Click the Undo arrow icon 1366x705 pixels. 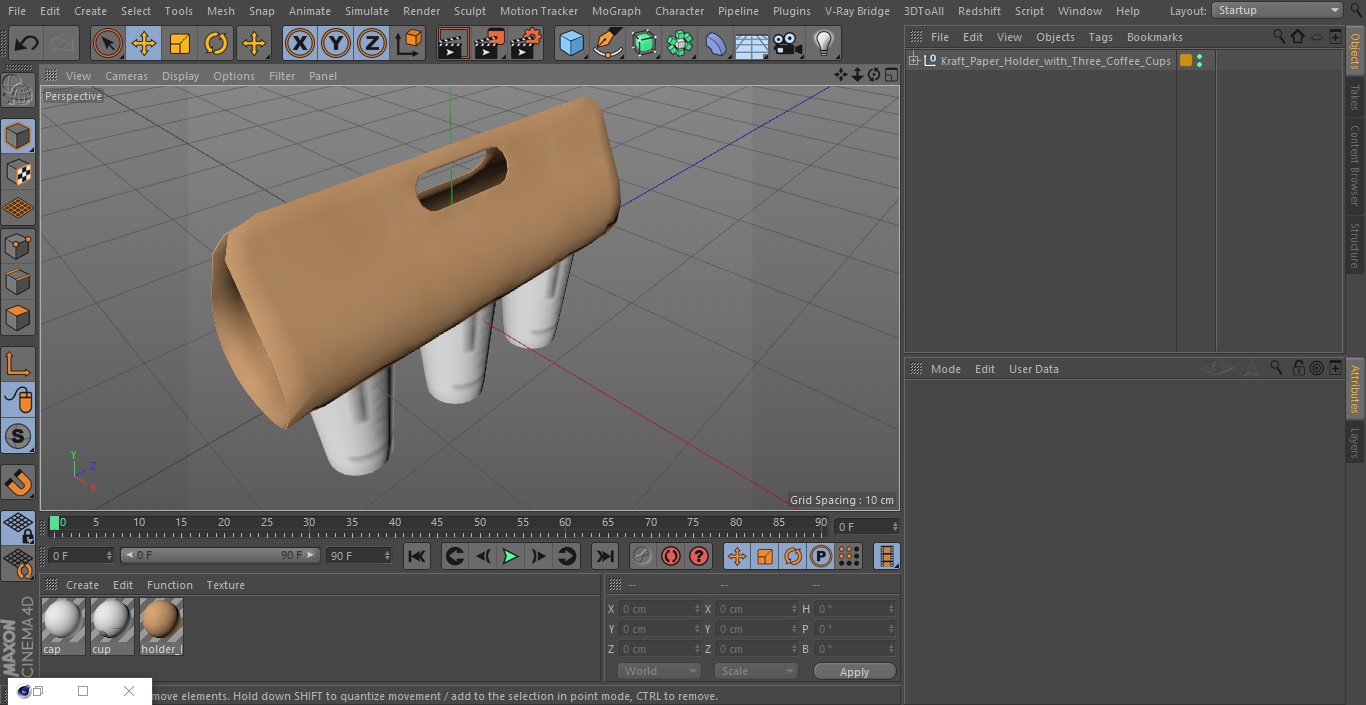point(26,43)
